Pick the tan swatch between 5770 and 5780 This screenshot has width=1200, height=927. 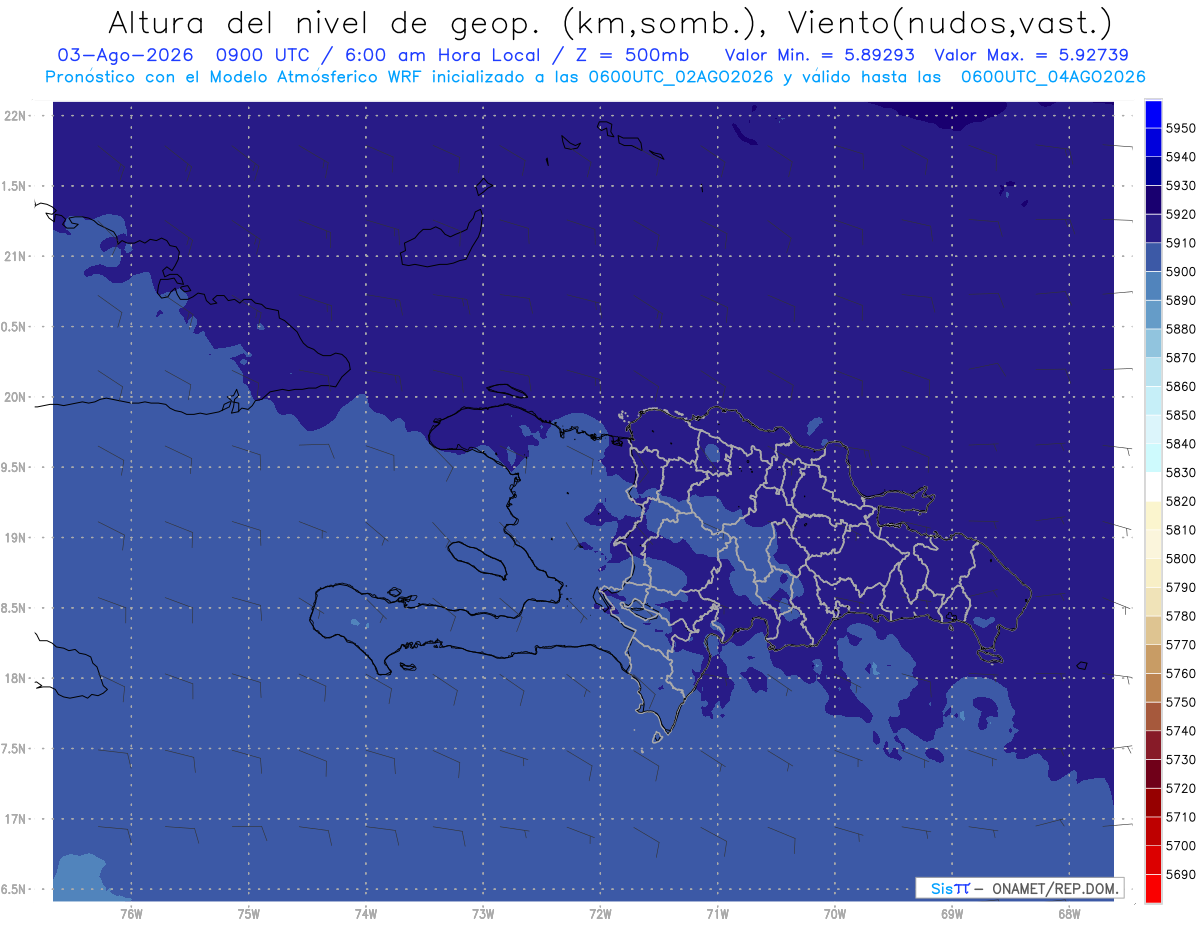tap(1153, 630)
